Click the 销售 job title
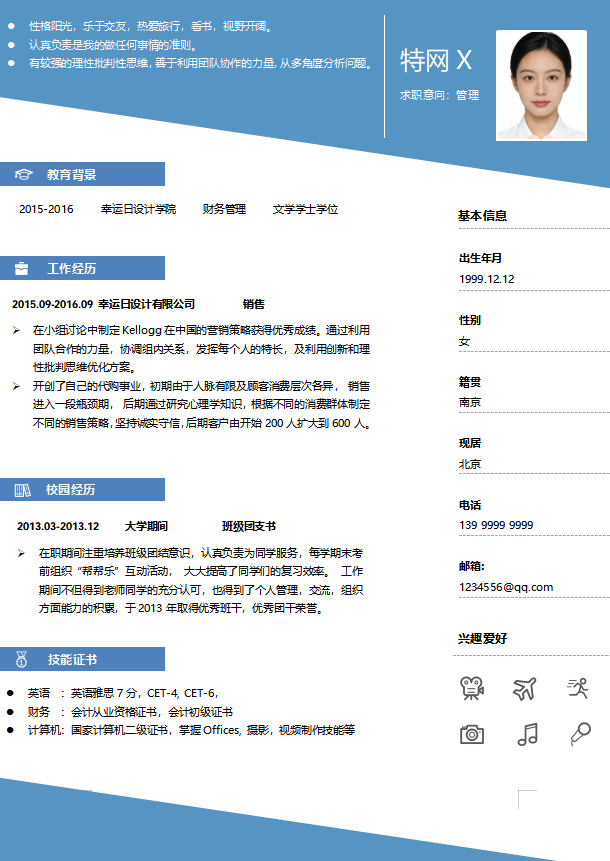The width and height of the screenshot is (610, 861). pos(254,304)
